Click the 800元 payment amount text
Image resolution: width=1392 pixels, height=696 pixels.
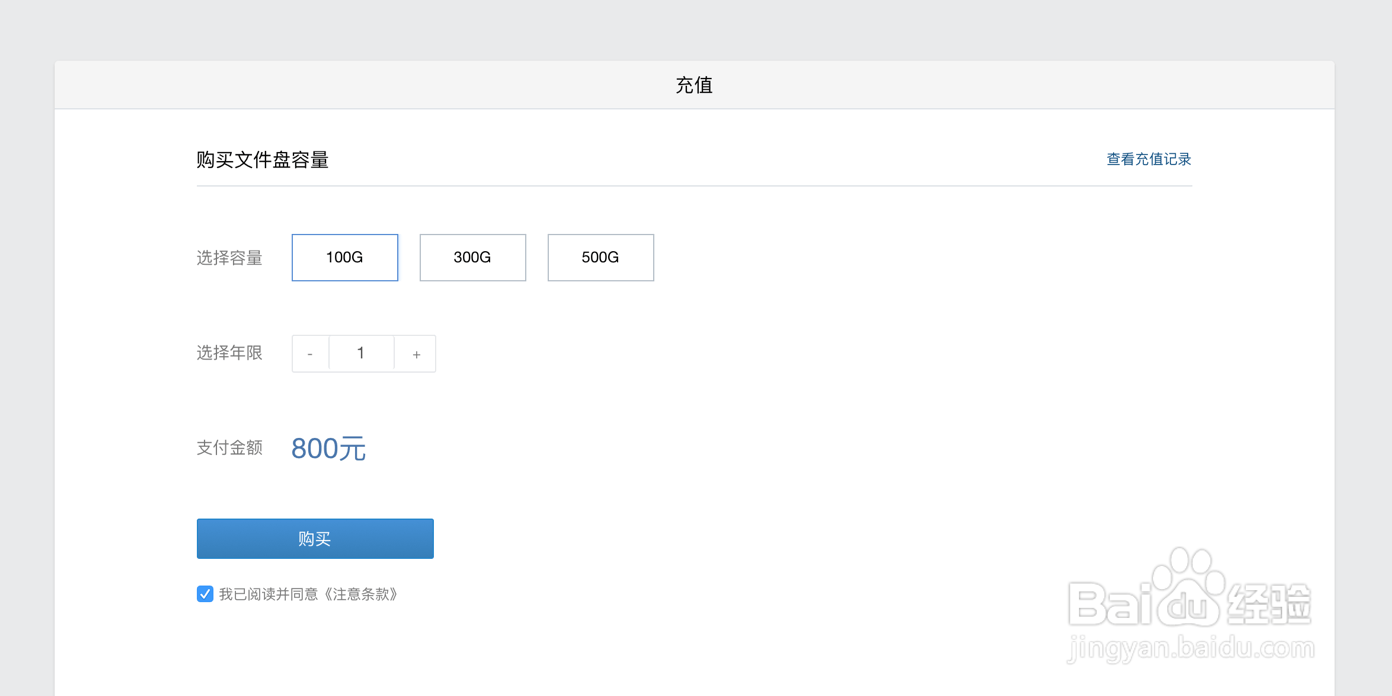(x=328, y=448)
